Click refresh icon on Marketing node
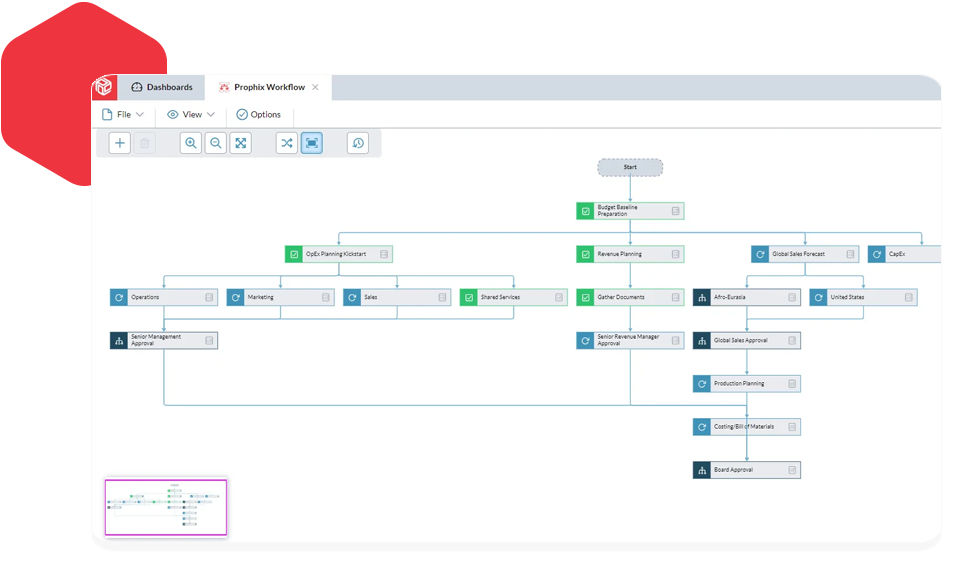Image resolution: width=966 pixels, height=564 pixels. click(x=235, y=297)
